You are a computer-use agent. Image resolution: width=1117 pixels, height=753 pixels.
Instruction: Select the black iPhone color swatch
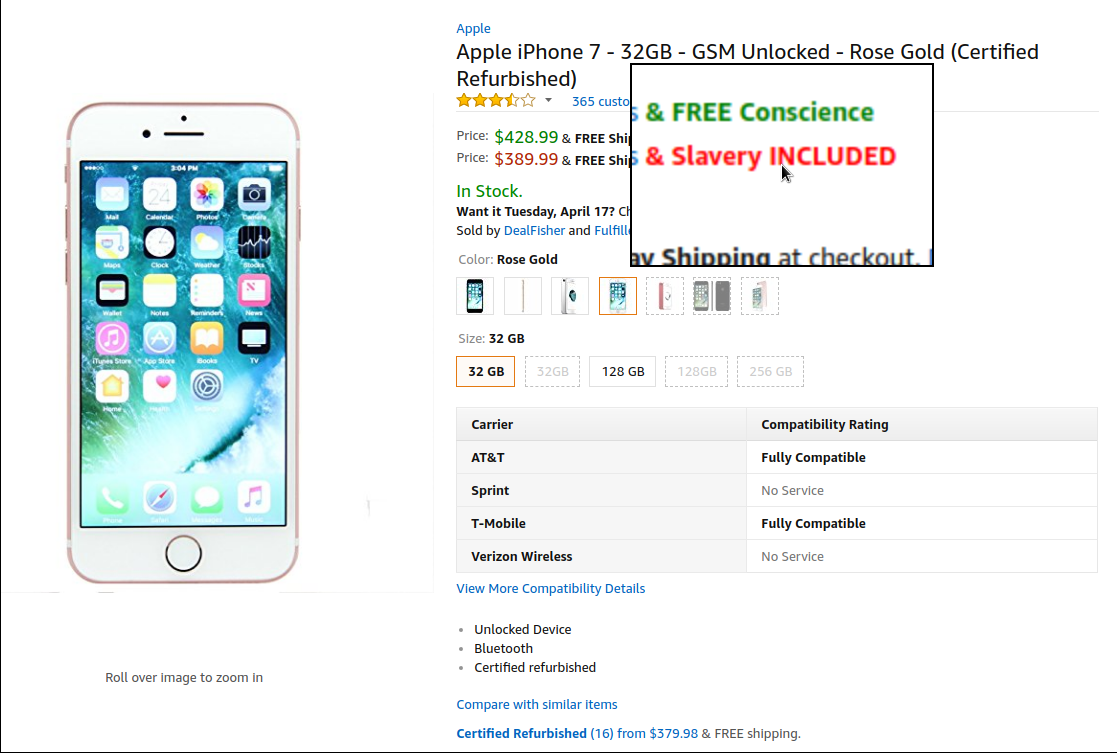[475, 296]
